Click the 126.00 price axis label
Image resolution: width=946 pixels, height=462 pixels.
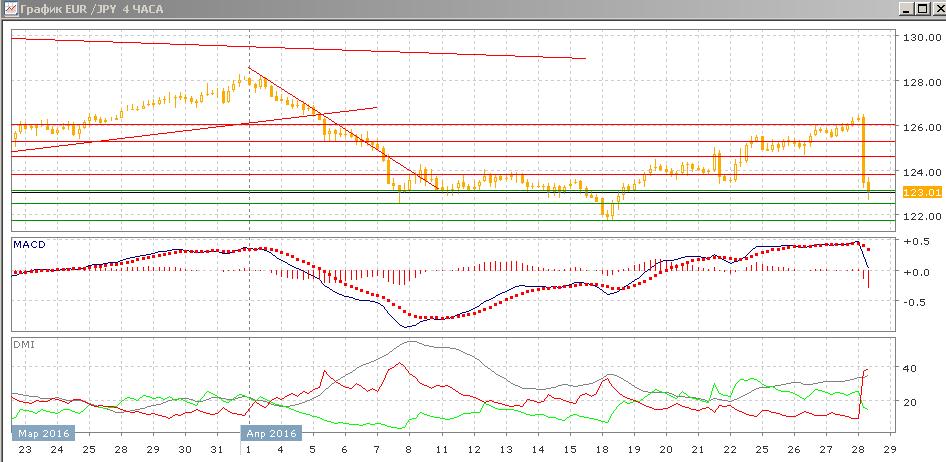[922, 127]
